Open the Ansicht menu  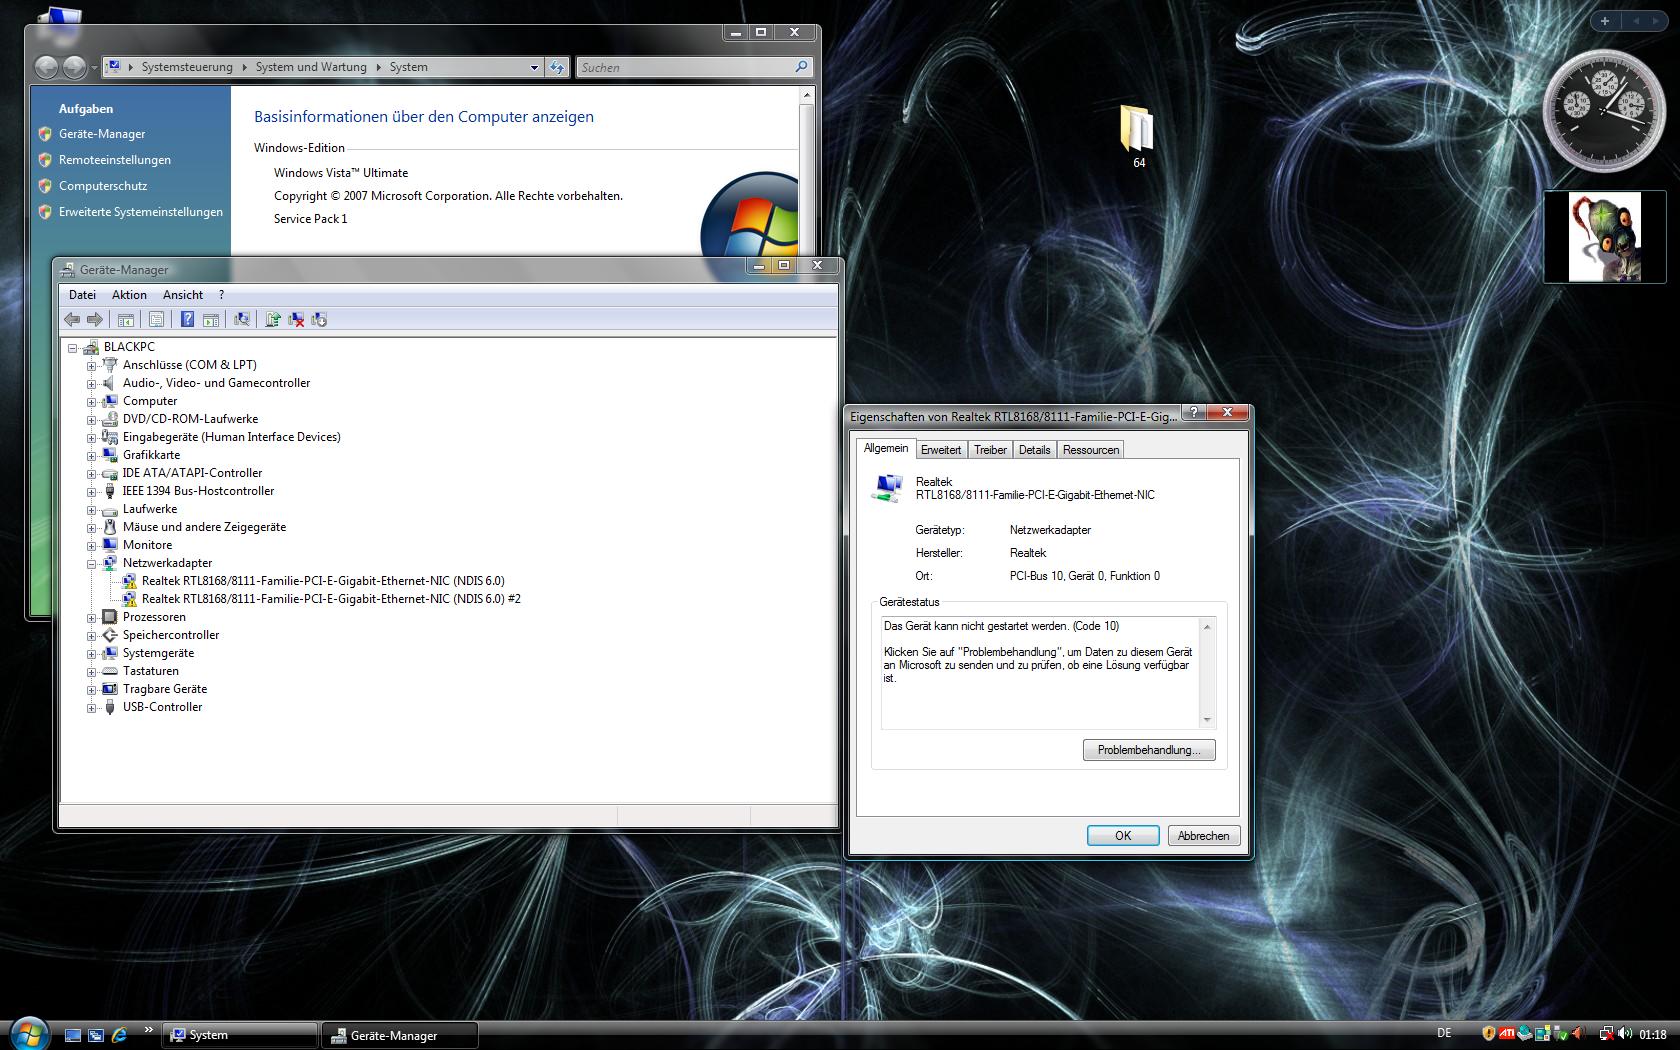[x=183, y=295]
